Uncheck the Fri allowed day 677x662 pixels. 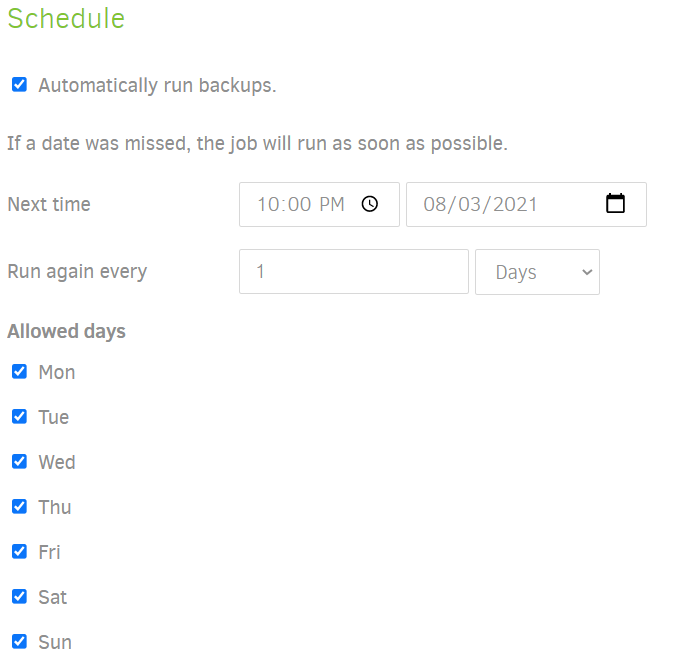(19, 551)
